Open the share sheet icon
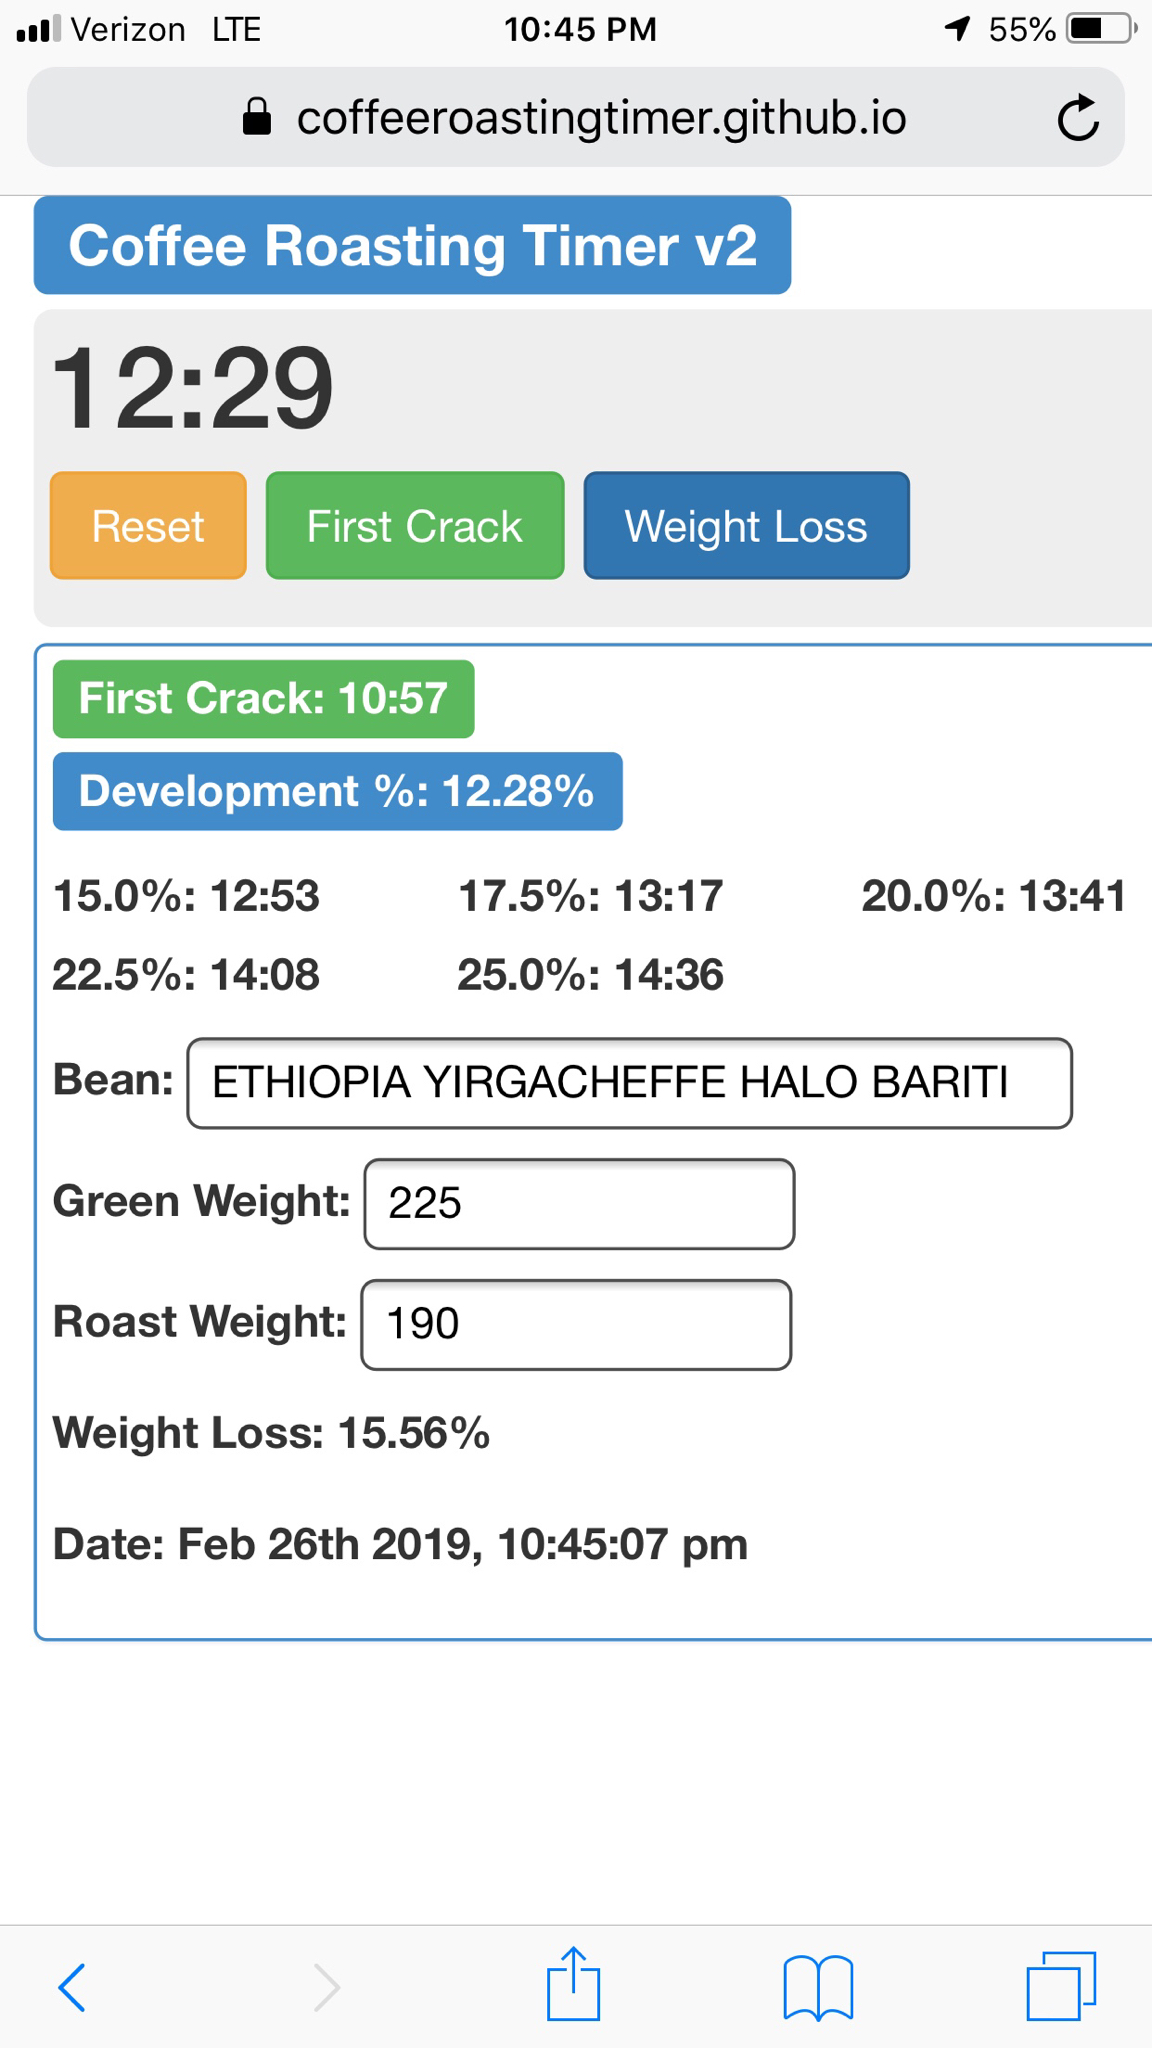Image resolution: width=1152 pixels, height=2048 pixels. pyautogui.click(x=573, y=1984)
